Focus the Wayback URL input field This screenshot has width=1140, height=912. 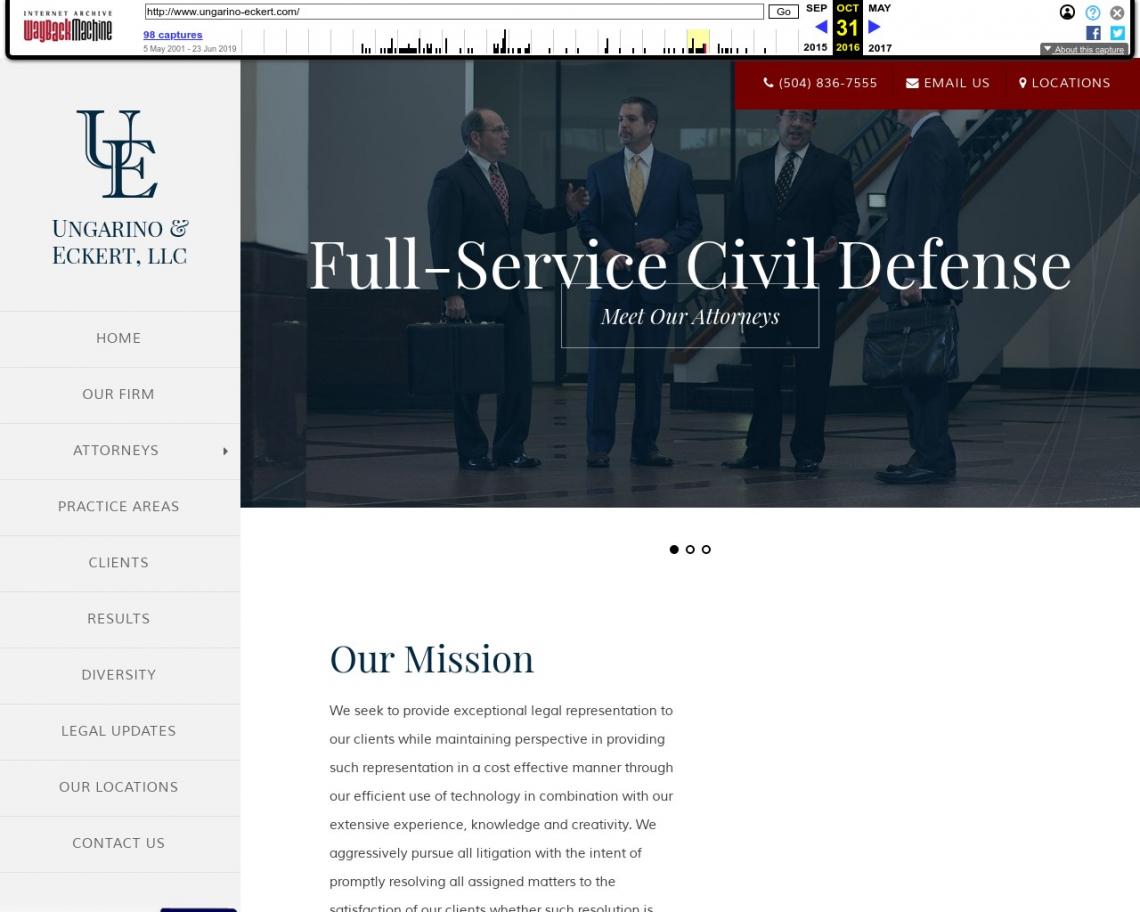(454, 12)
